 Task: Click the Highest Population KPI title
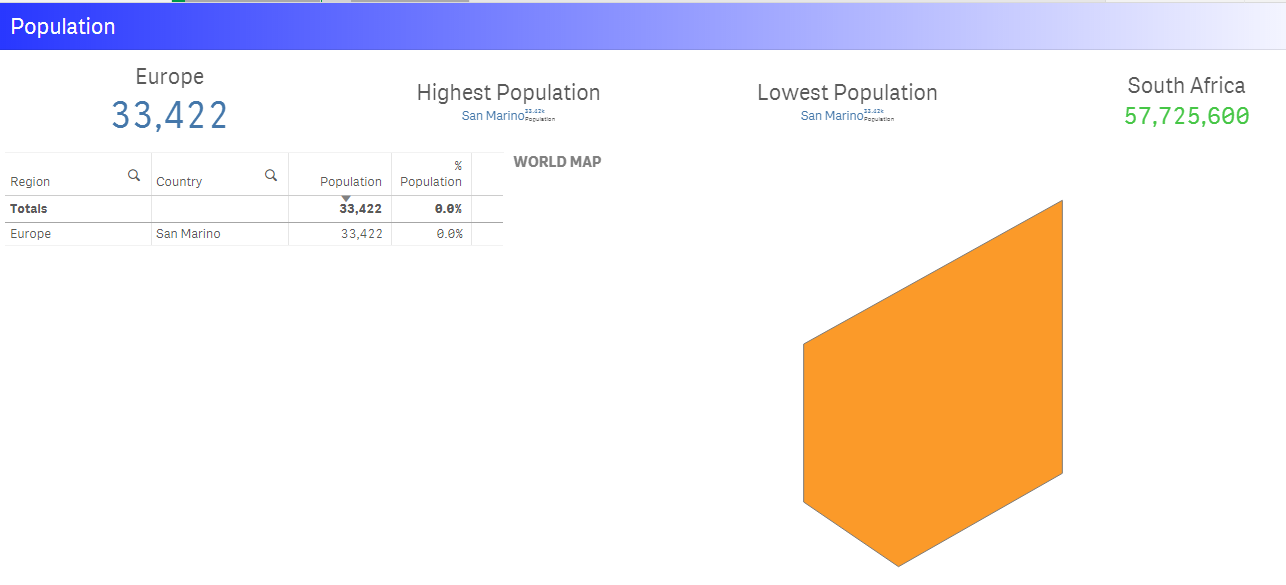tap(508, 93)
